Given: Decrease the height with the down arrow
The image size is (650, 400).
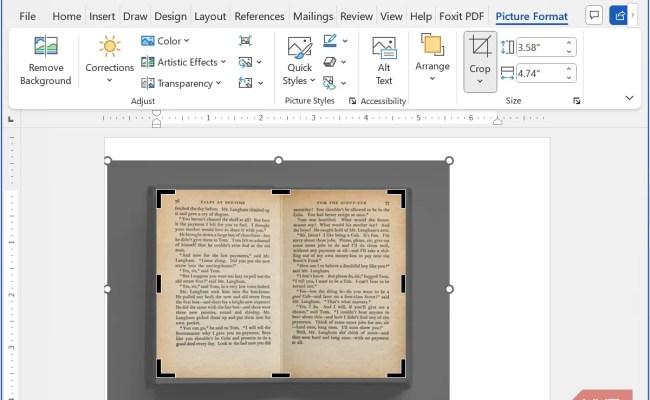Looking at the screenshot, I should [569, 52].
